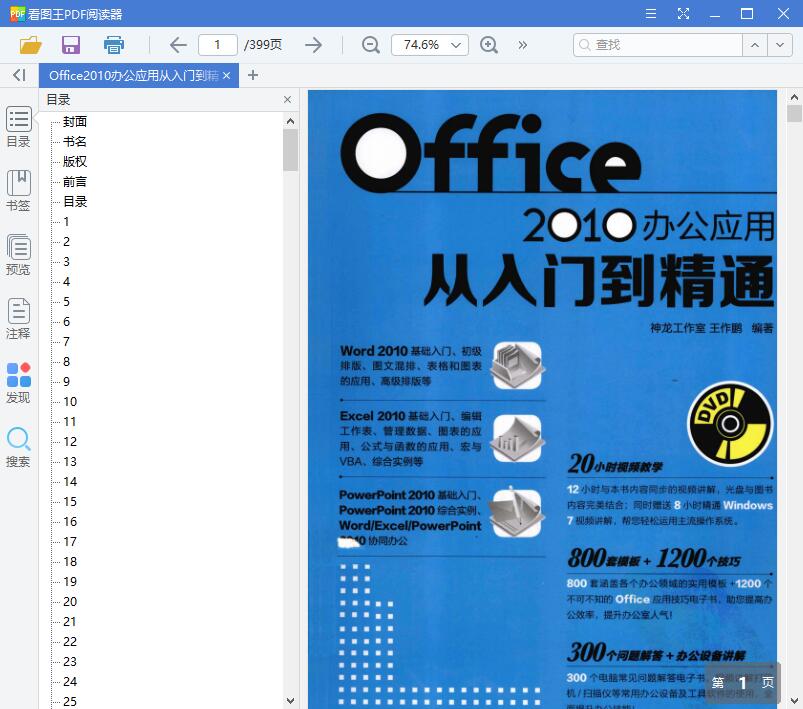Open the 预览 thumbnails panel
The image size is (803, 709).
pyautogui.click(x=18, y=255)
